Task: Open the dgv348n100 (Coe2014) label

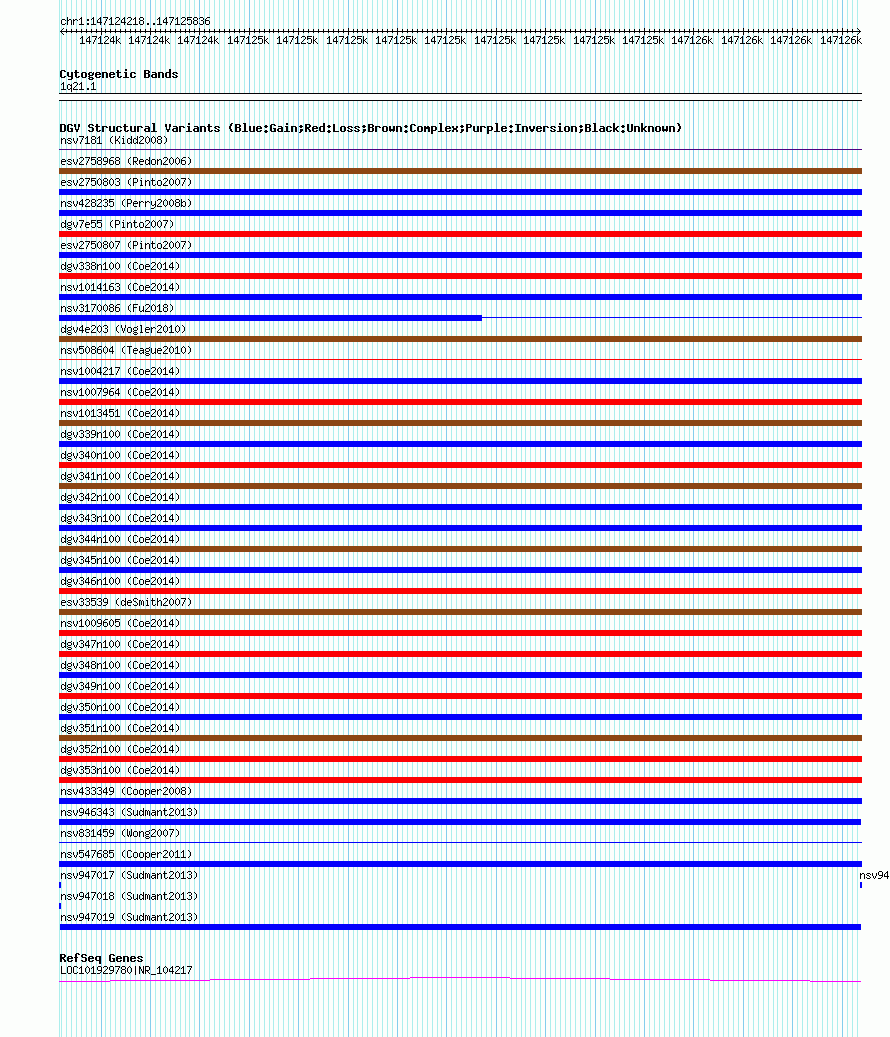Action: point(120,665)
